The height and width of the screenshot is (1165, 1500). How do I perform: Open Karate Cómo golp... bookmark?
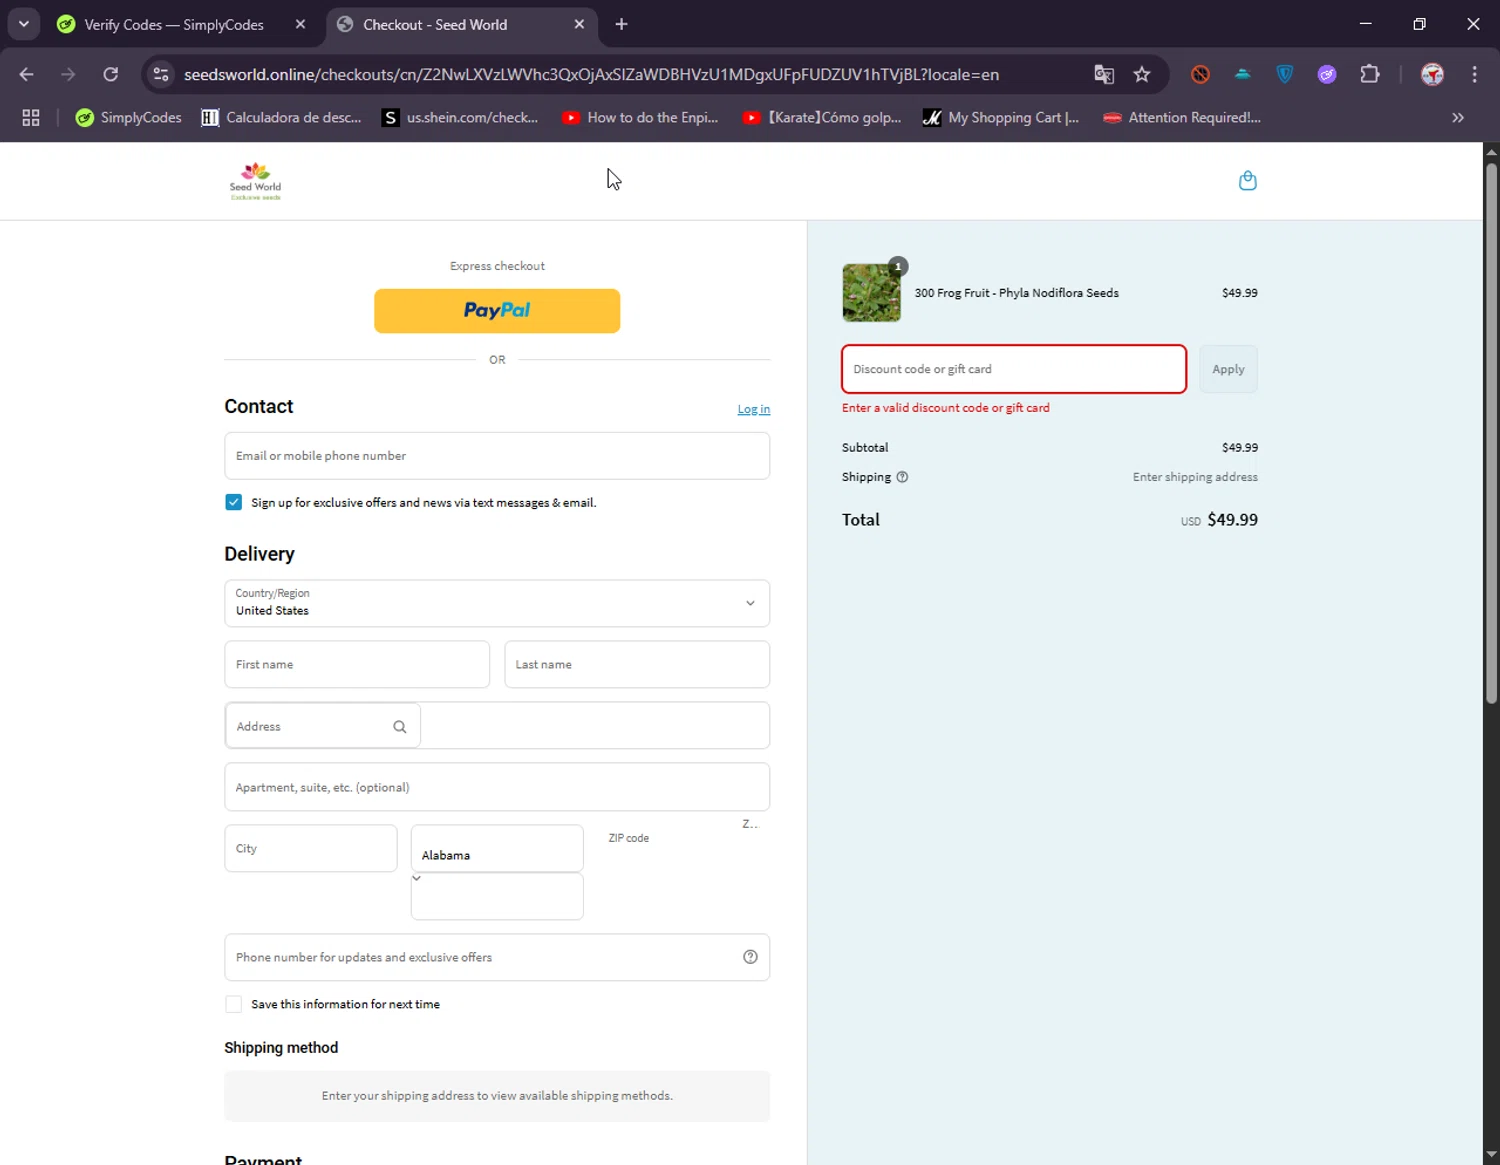pos(822,118)
